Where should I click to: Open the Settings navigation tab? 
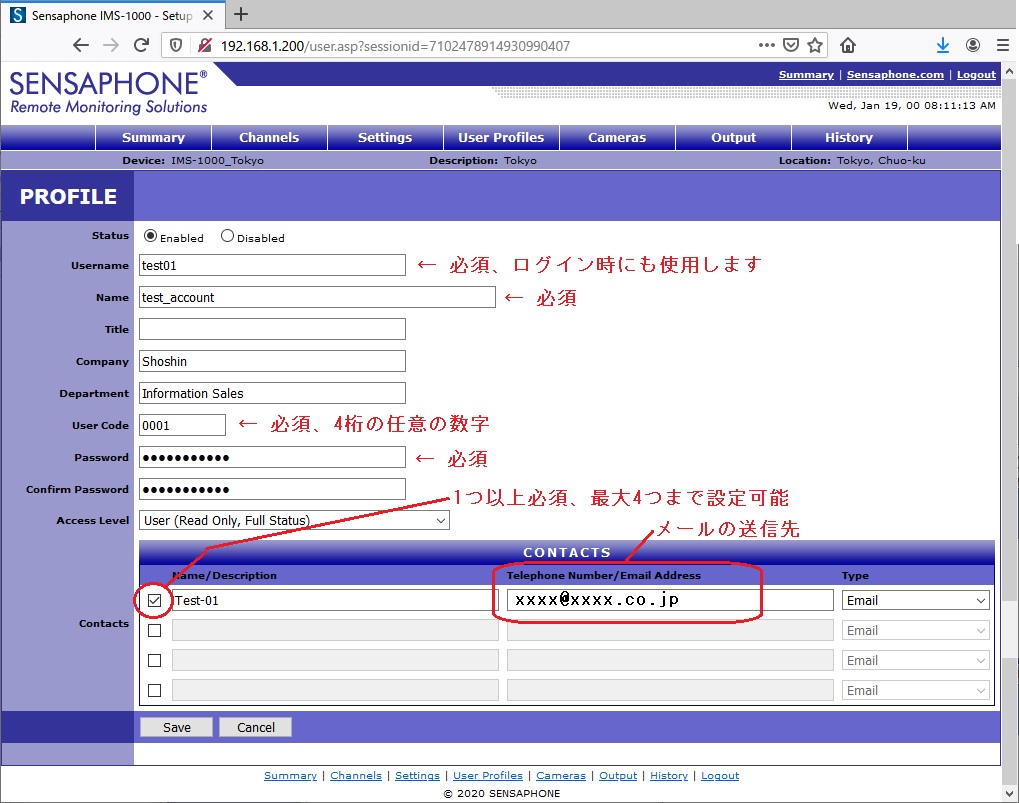[x=385, y=138]
